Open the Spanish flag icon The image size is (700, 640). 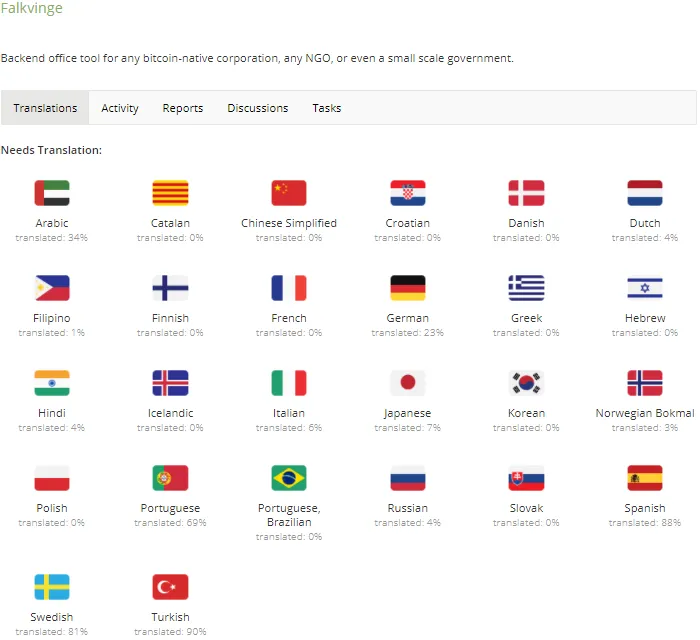[x=645, y=478]
